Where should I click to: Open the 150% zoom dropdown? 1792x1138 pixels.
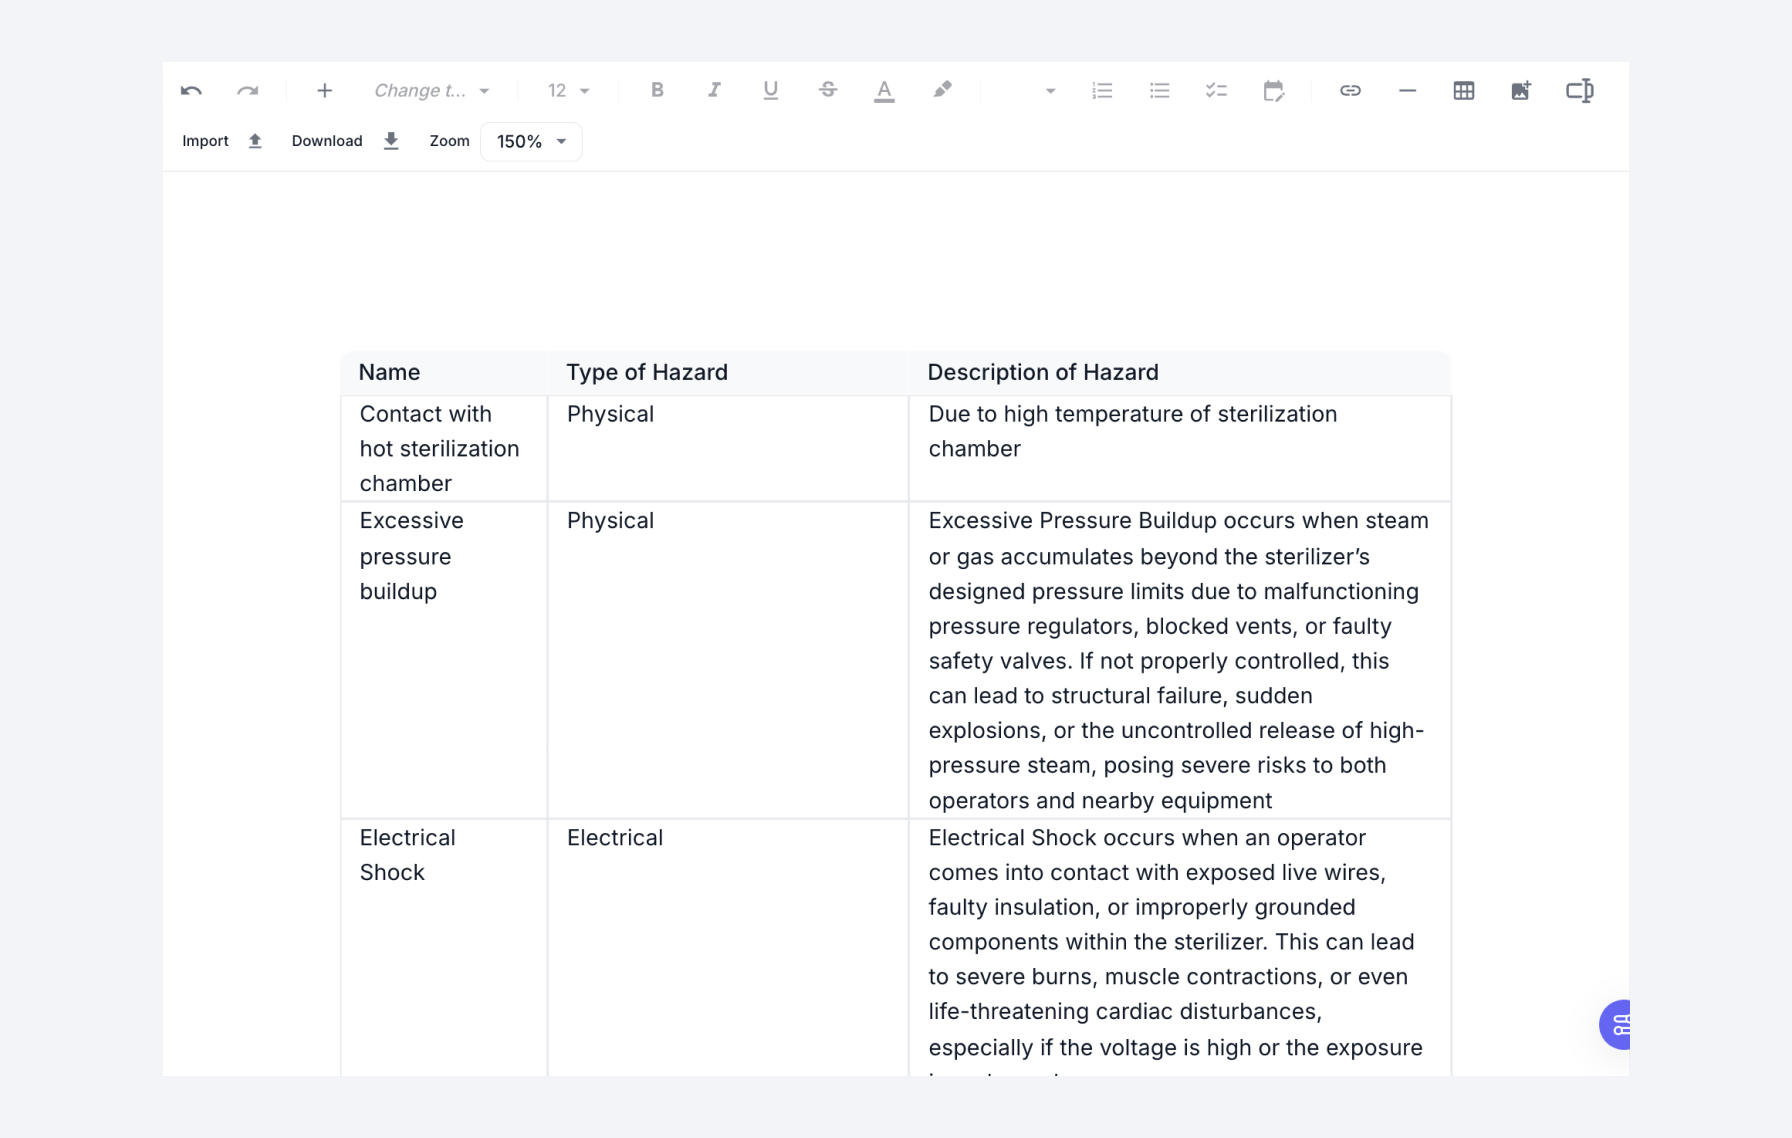tap(531, 142)
